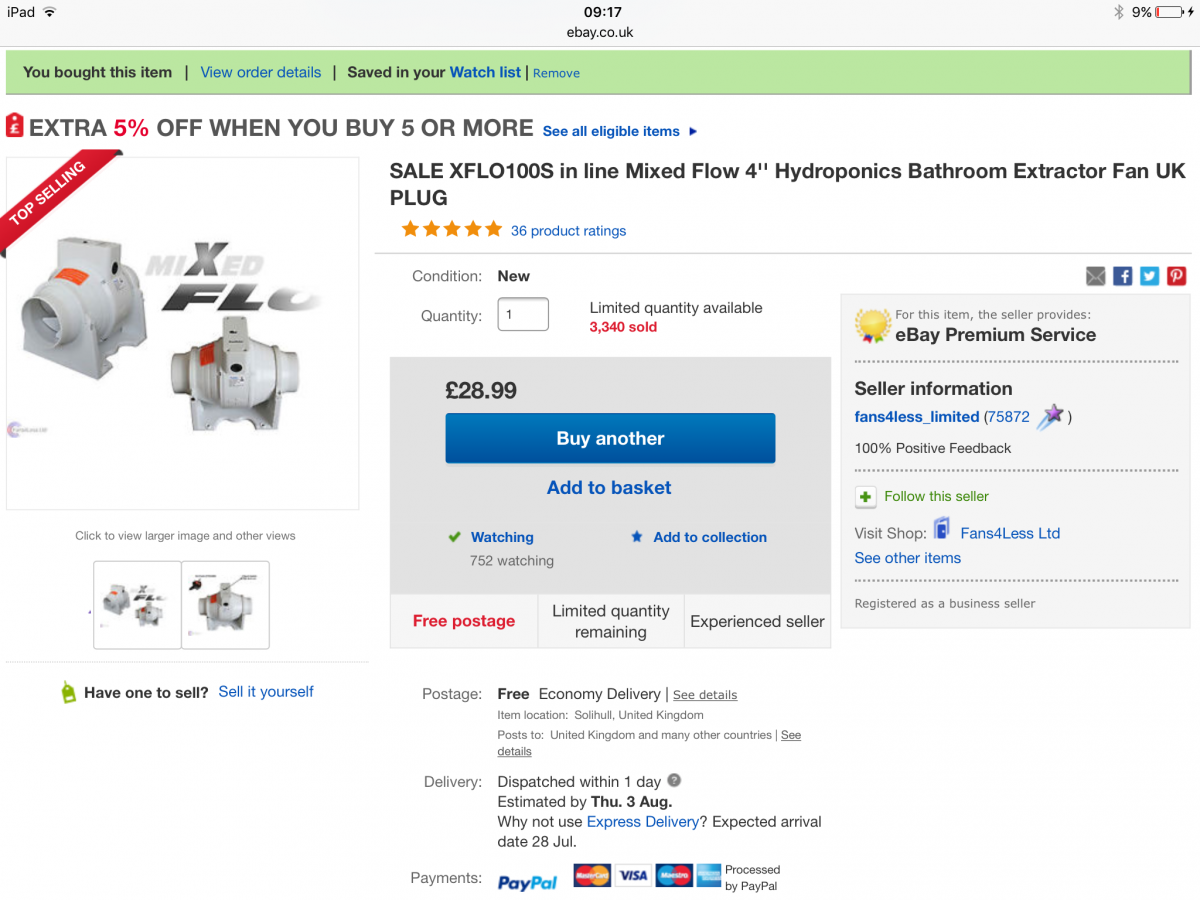Viewport: 1200px width, 900px height.
Task: Remove item from Watch list
Action: click(556, 73)
